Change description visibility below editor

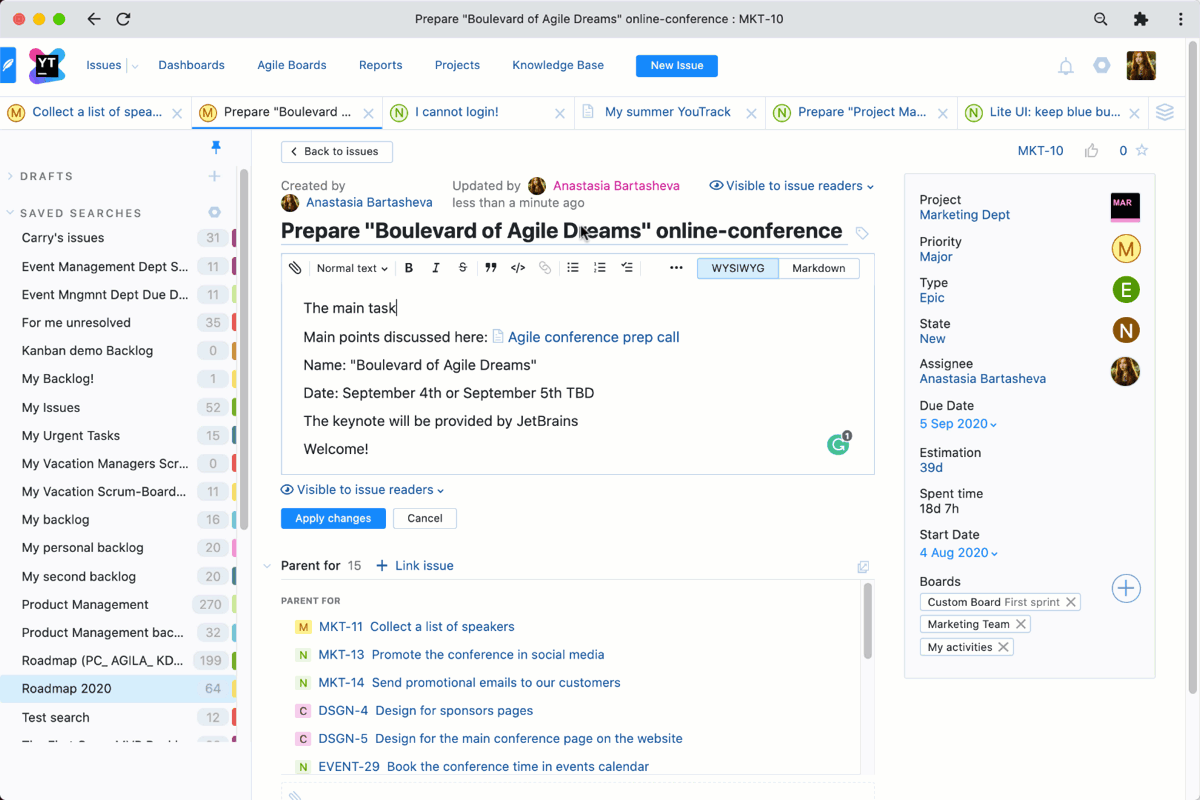click(x=363, y=490)
